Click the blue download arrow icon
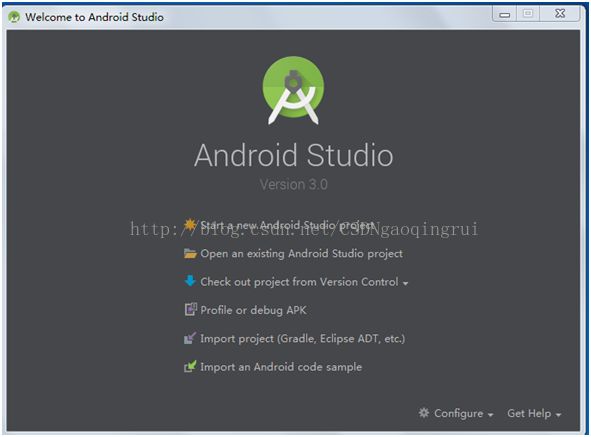Viewport: 591px width, 437px height. (190, 281)
